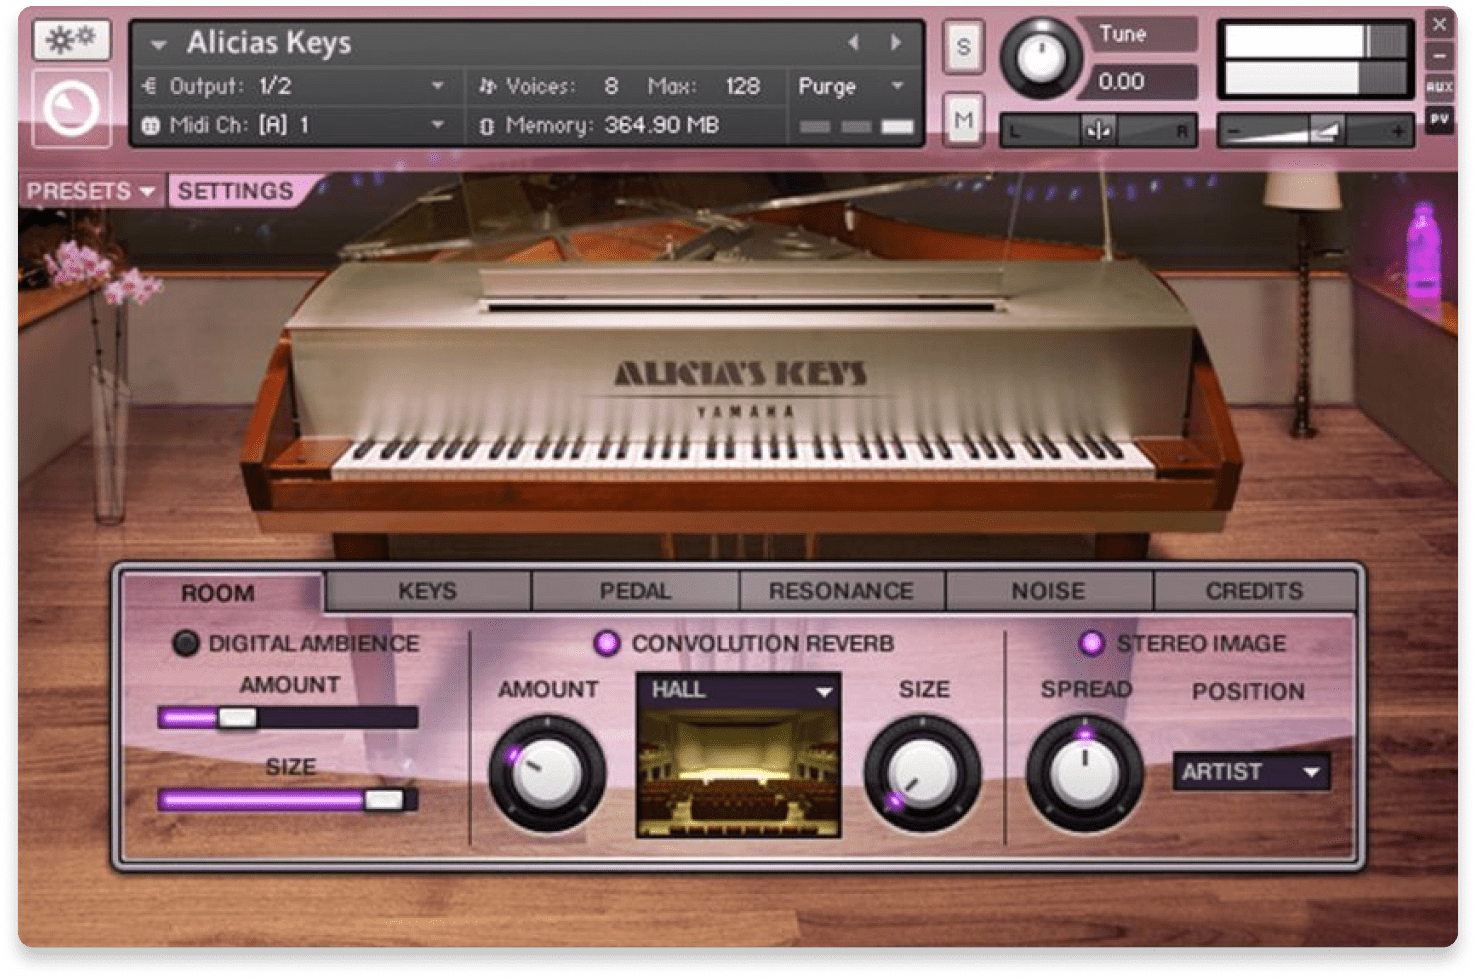Screen dimensions: 1476x978
Task: Click the voices note icon in the header
Action: tap(487, 85)
